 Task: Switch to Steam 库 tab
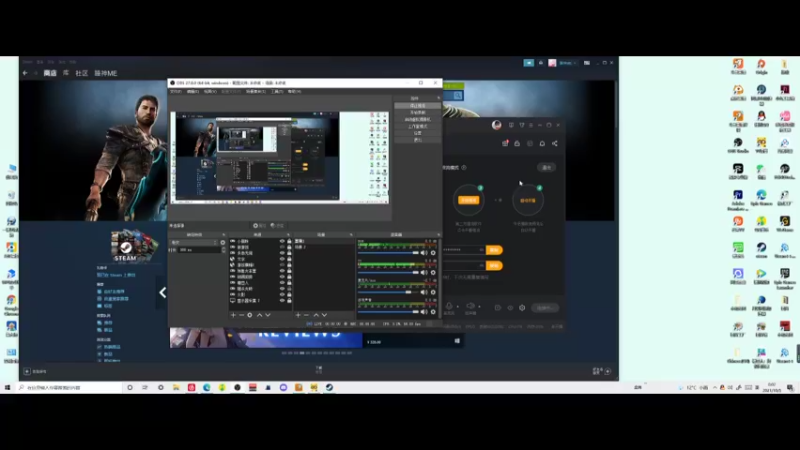(66, 73)
